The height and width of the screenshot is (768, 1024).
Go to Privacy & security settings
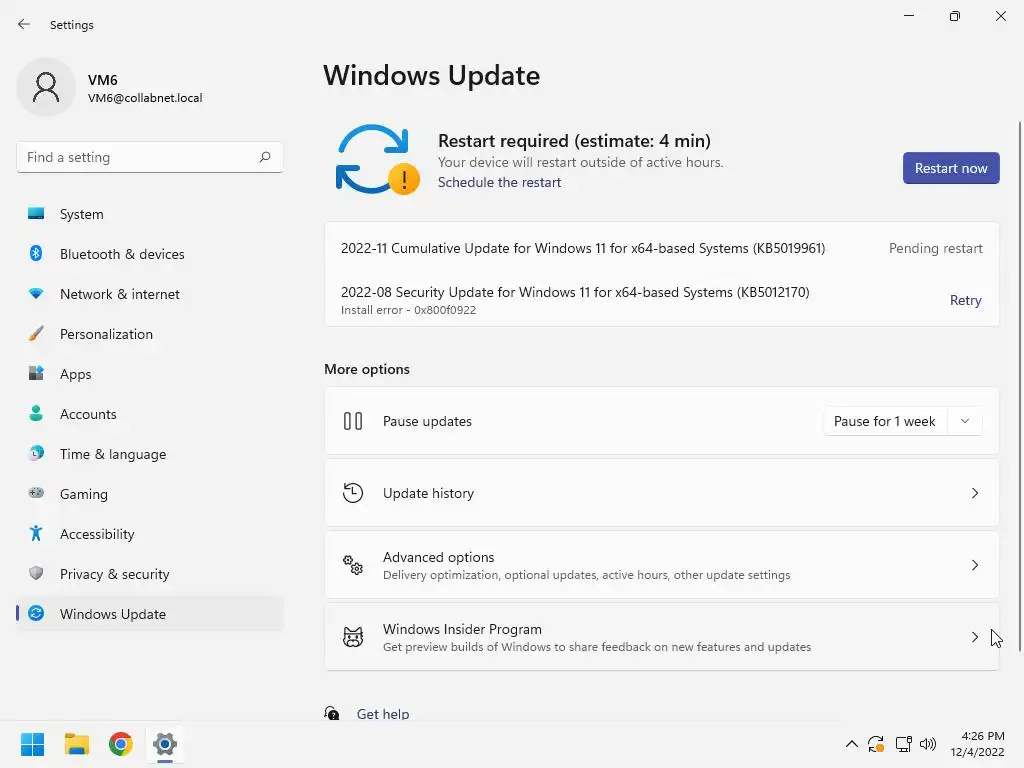(x=114, y=574)
